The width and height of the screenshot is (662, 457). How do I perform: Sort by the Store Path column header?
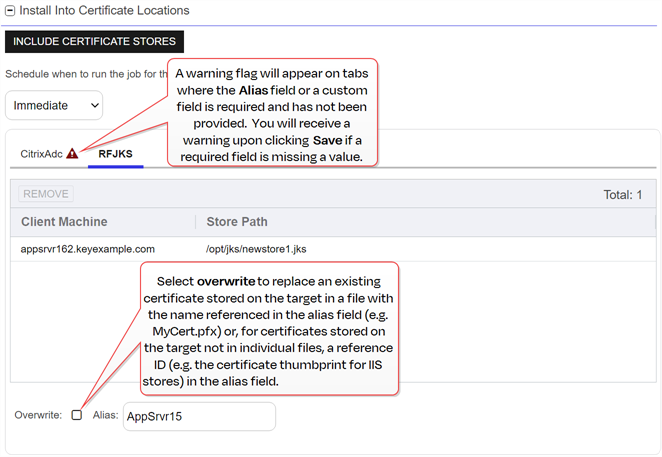pyautogui.click(x=237, y=221)
